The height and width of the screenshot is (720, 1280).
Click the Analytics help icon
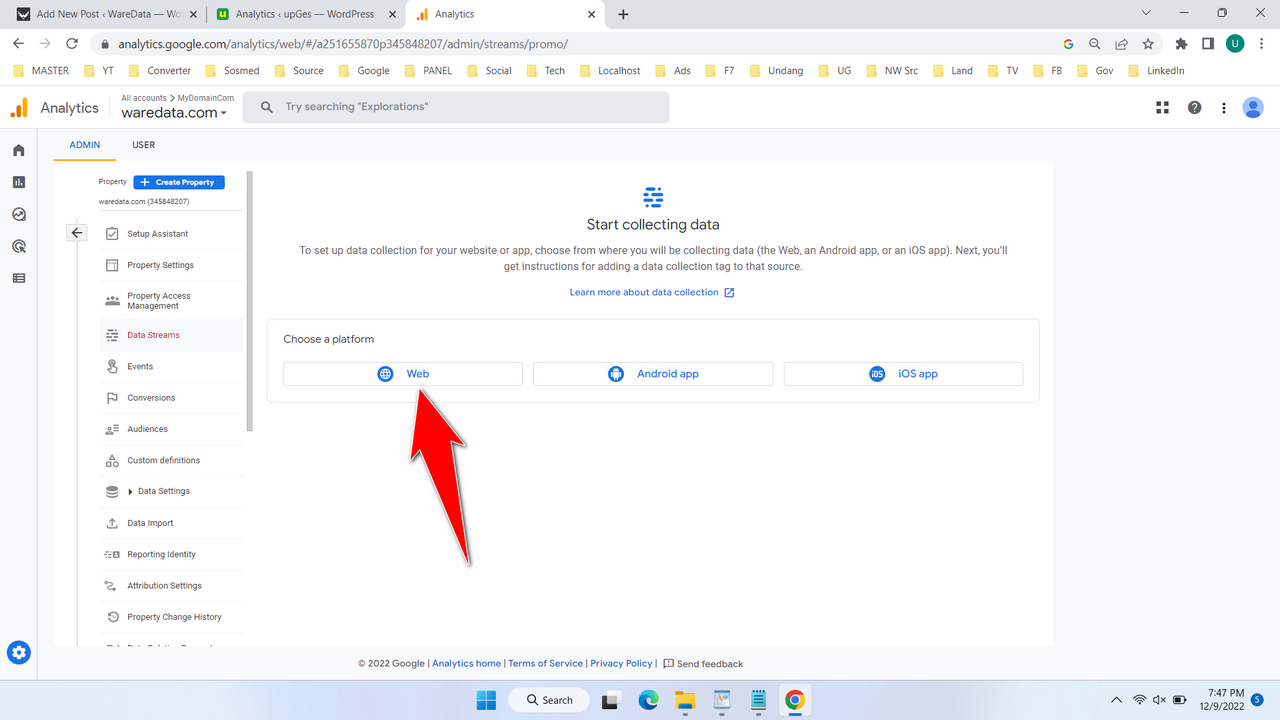(1194, 107)
